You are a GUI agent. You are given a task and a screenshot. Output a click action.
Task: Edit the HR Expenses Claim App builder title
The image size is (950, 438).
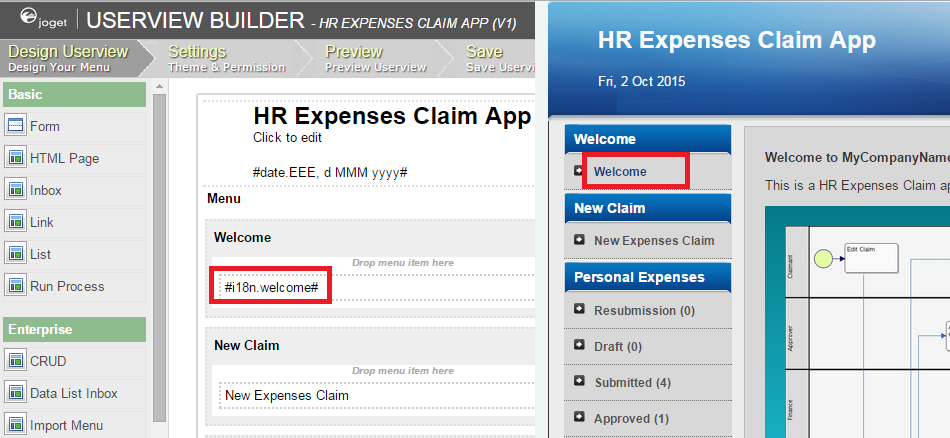[392, 116]
